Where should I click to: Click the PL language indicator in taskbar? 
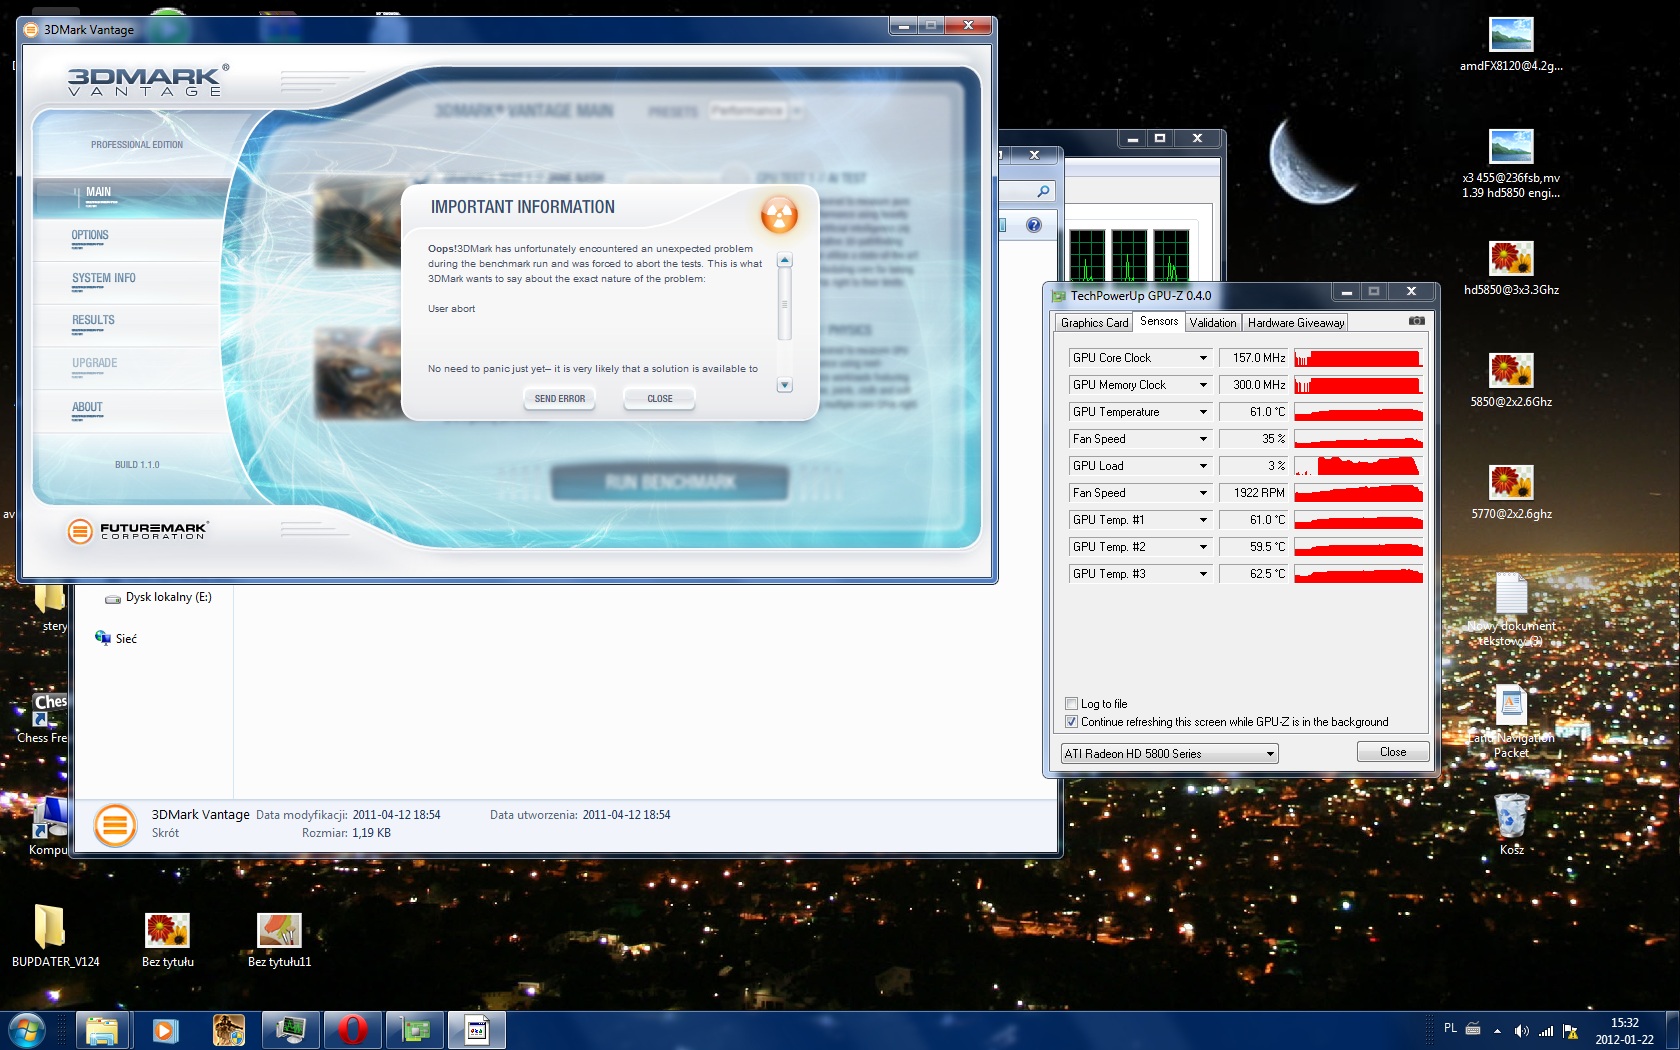pos(1450,1028)
